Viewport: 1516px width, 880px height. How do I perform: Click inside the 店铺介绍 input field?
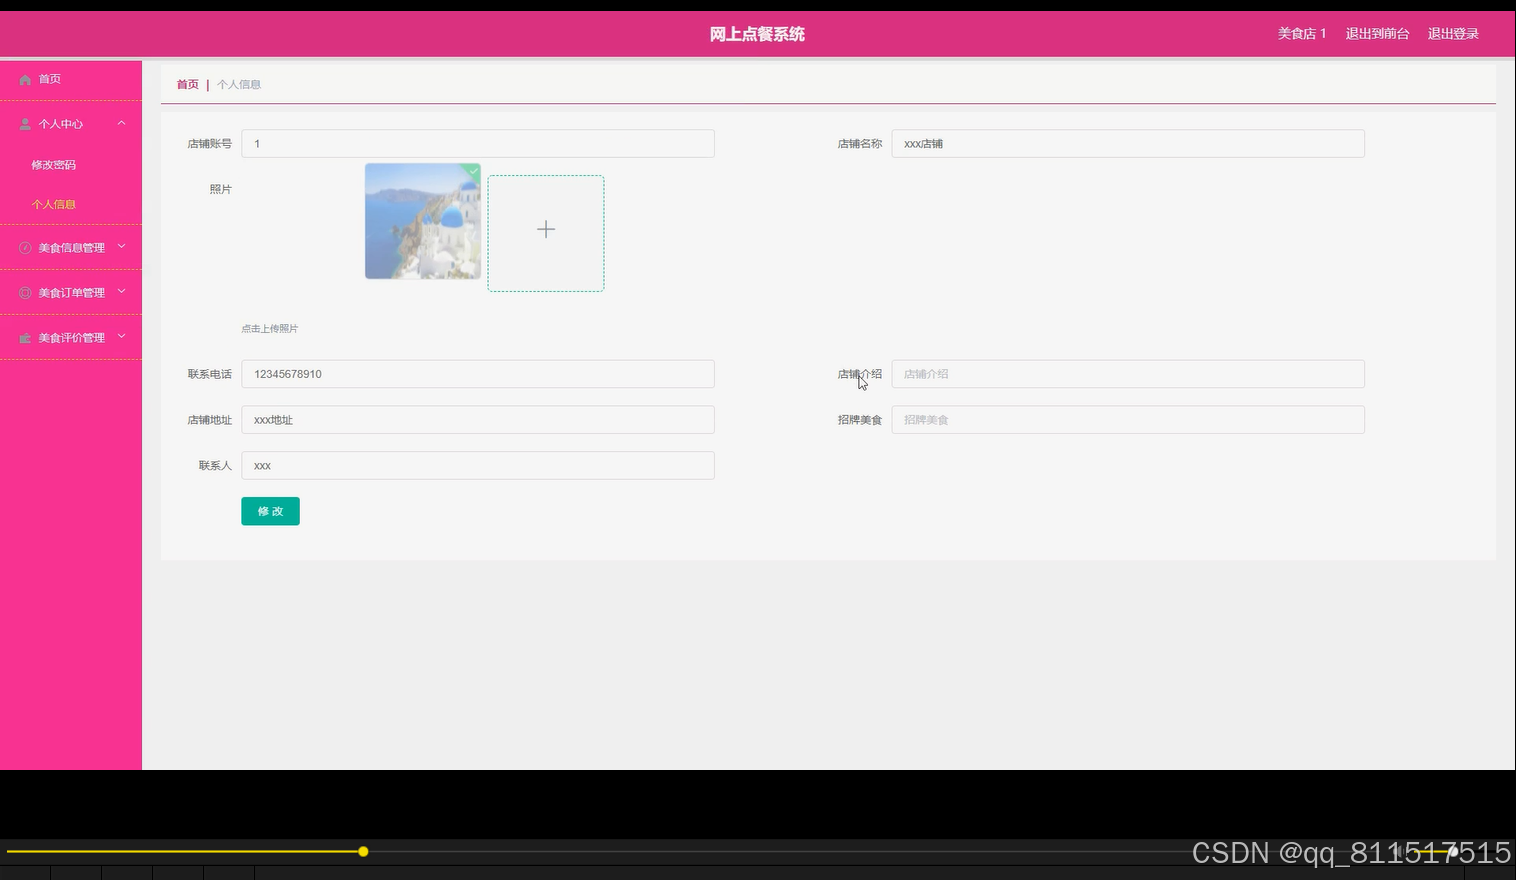point(1127,373)
